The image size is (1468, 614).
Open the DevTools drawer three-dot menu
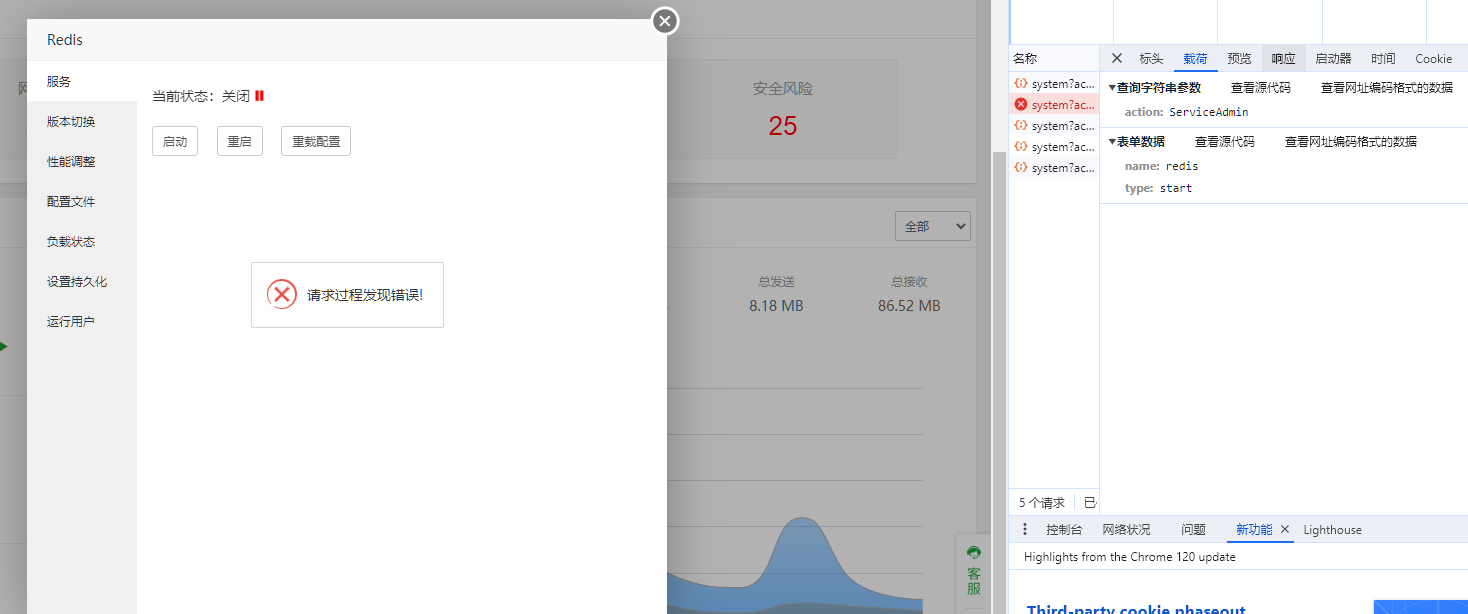click(x=1024, y=529)
